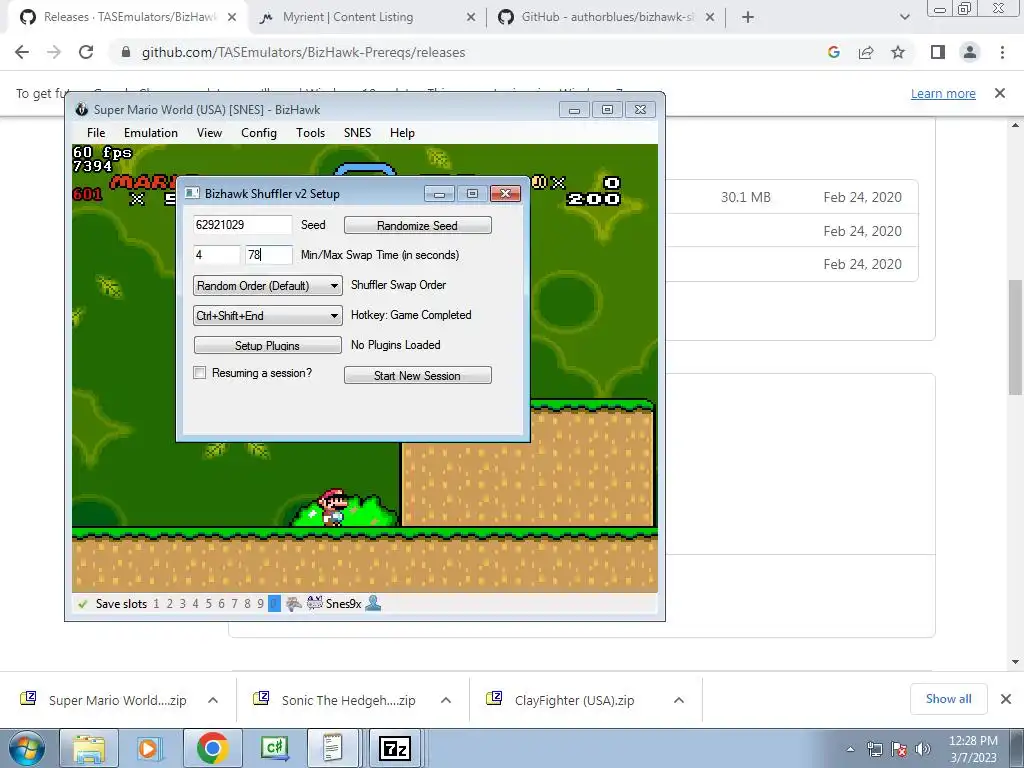
Task: Dismiss the Chrome update info bar
Action: [x=1000, y=93]
